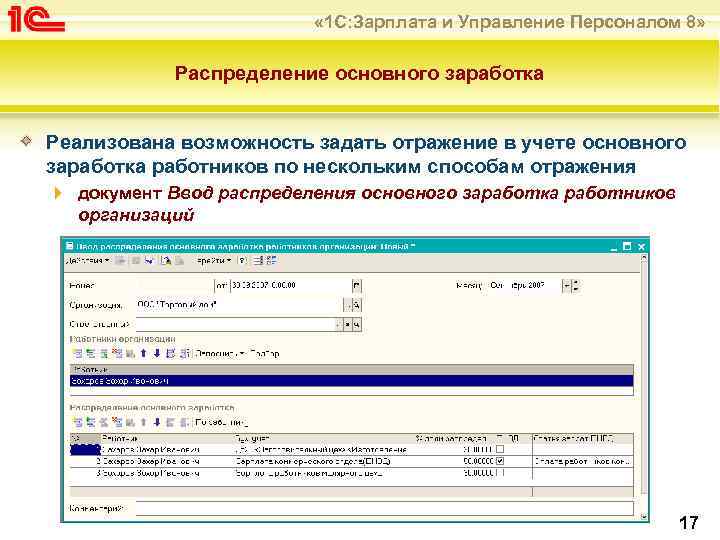
Task: Click the move-down arrow in the Распределение toolbar
Action: [157, 422]
